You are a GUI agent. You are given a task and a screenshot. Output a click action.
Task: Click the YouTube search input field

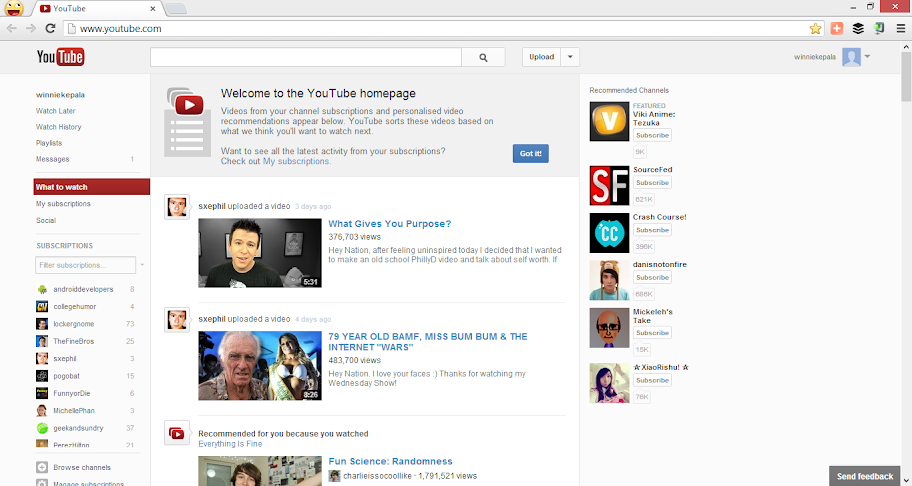306,58
